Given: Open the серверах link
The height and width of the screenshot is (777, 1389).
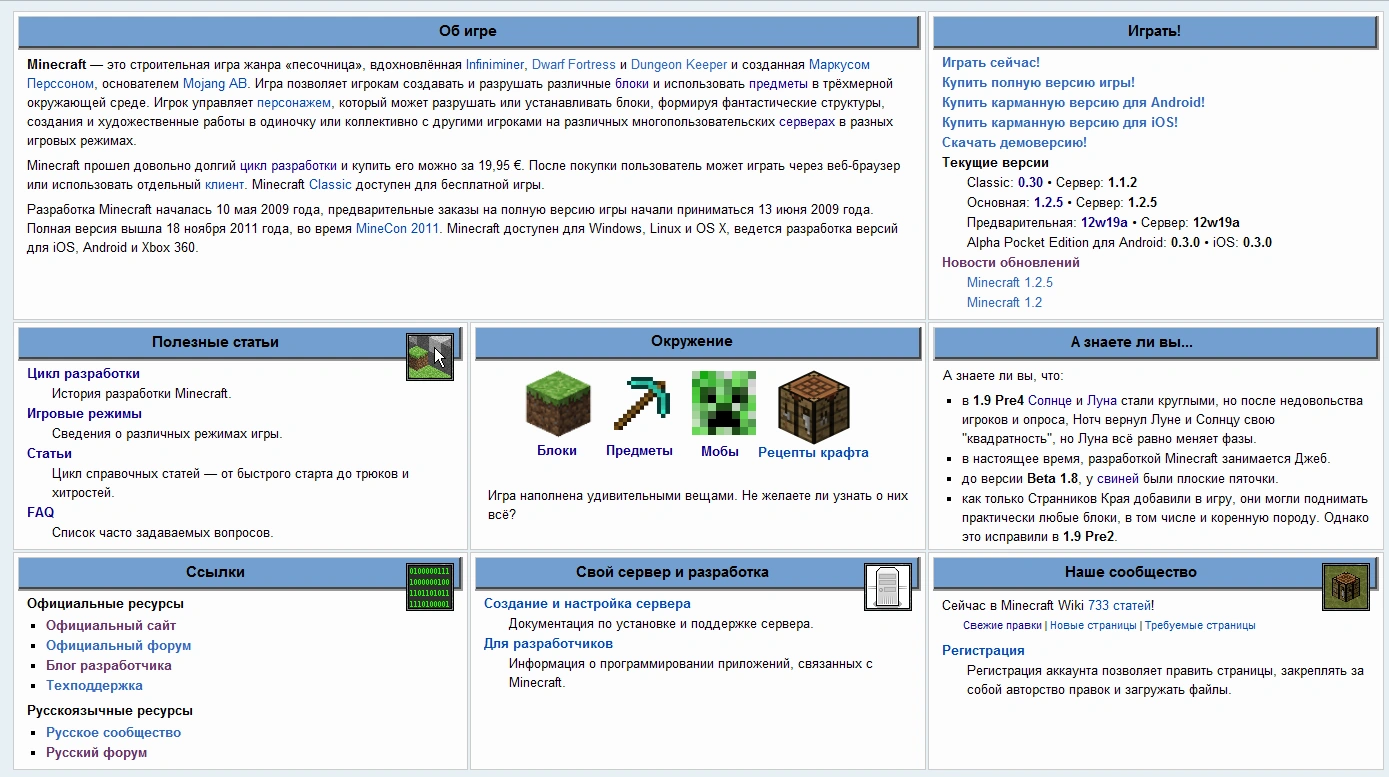Looking at the screenshot, I should pos(806,123).
